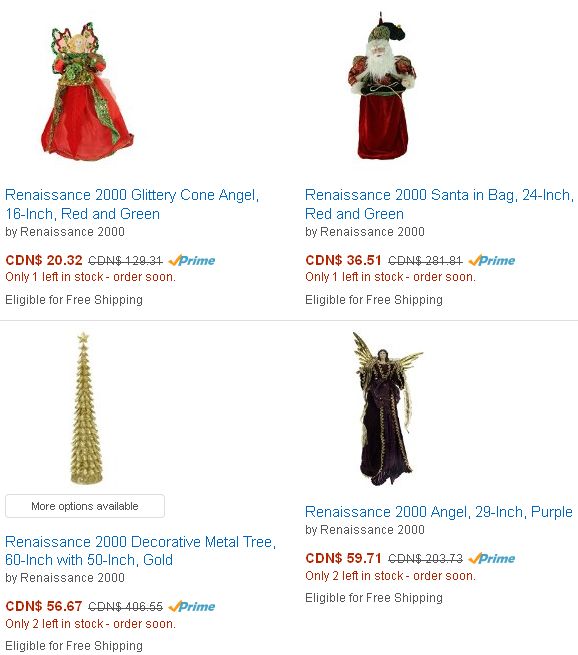Open Renaissance 2000 Glittery Cone Angel title link
578x655 pixels.
tap(132, 204)
